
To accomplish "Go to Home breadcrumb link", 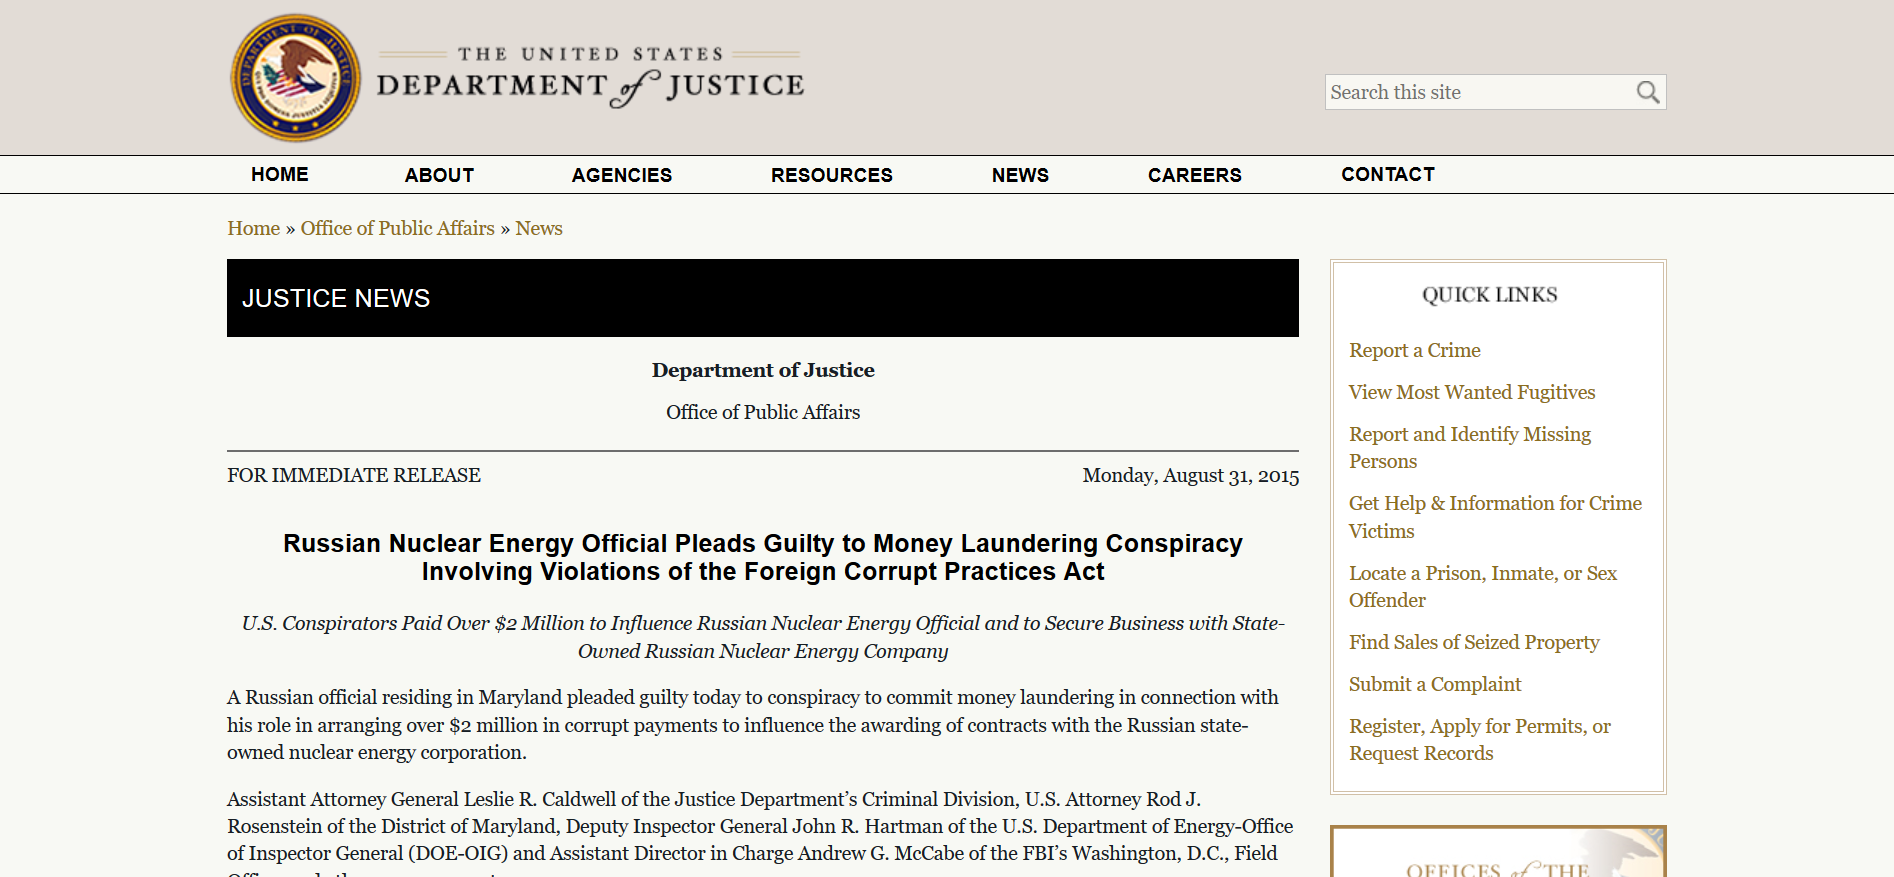I will click(253, 228).
